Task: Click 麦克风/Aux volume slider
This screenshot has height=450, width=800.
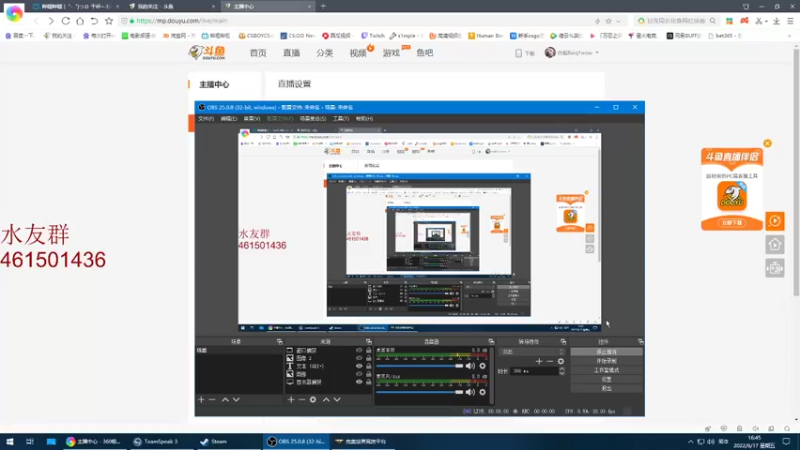Action: click(x=419, y=392)
